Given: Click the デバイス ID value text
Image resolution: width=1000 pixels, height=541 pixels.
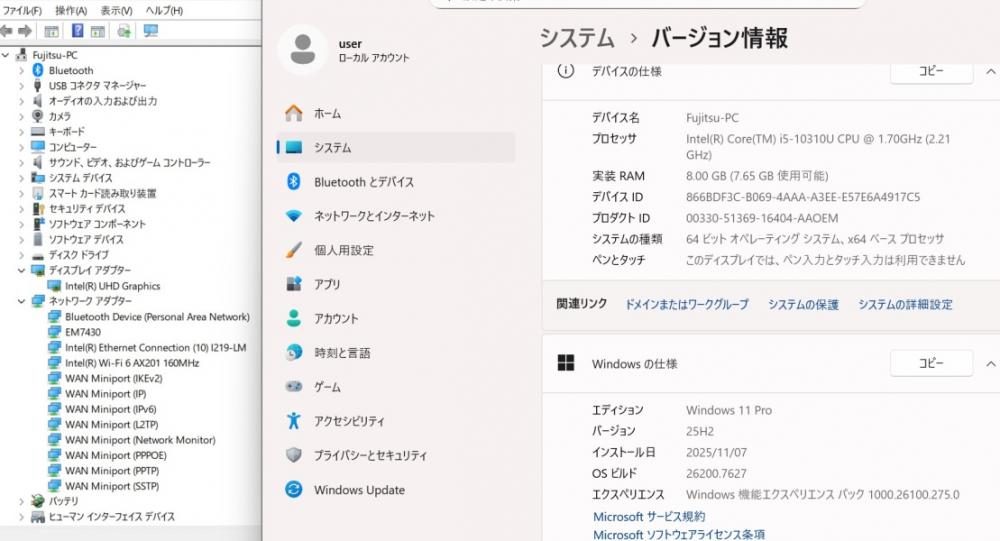Looking at the screenshot, I should tap(803, 197).
